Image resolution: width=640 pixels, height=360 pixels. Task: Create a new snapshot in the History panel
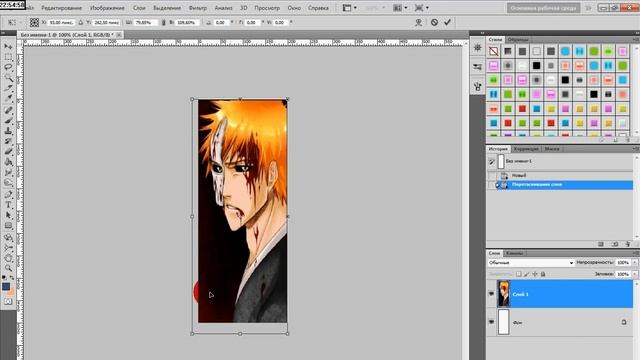click(615, 244)
